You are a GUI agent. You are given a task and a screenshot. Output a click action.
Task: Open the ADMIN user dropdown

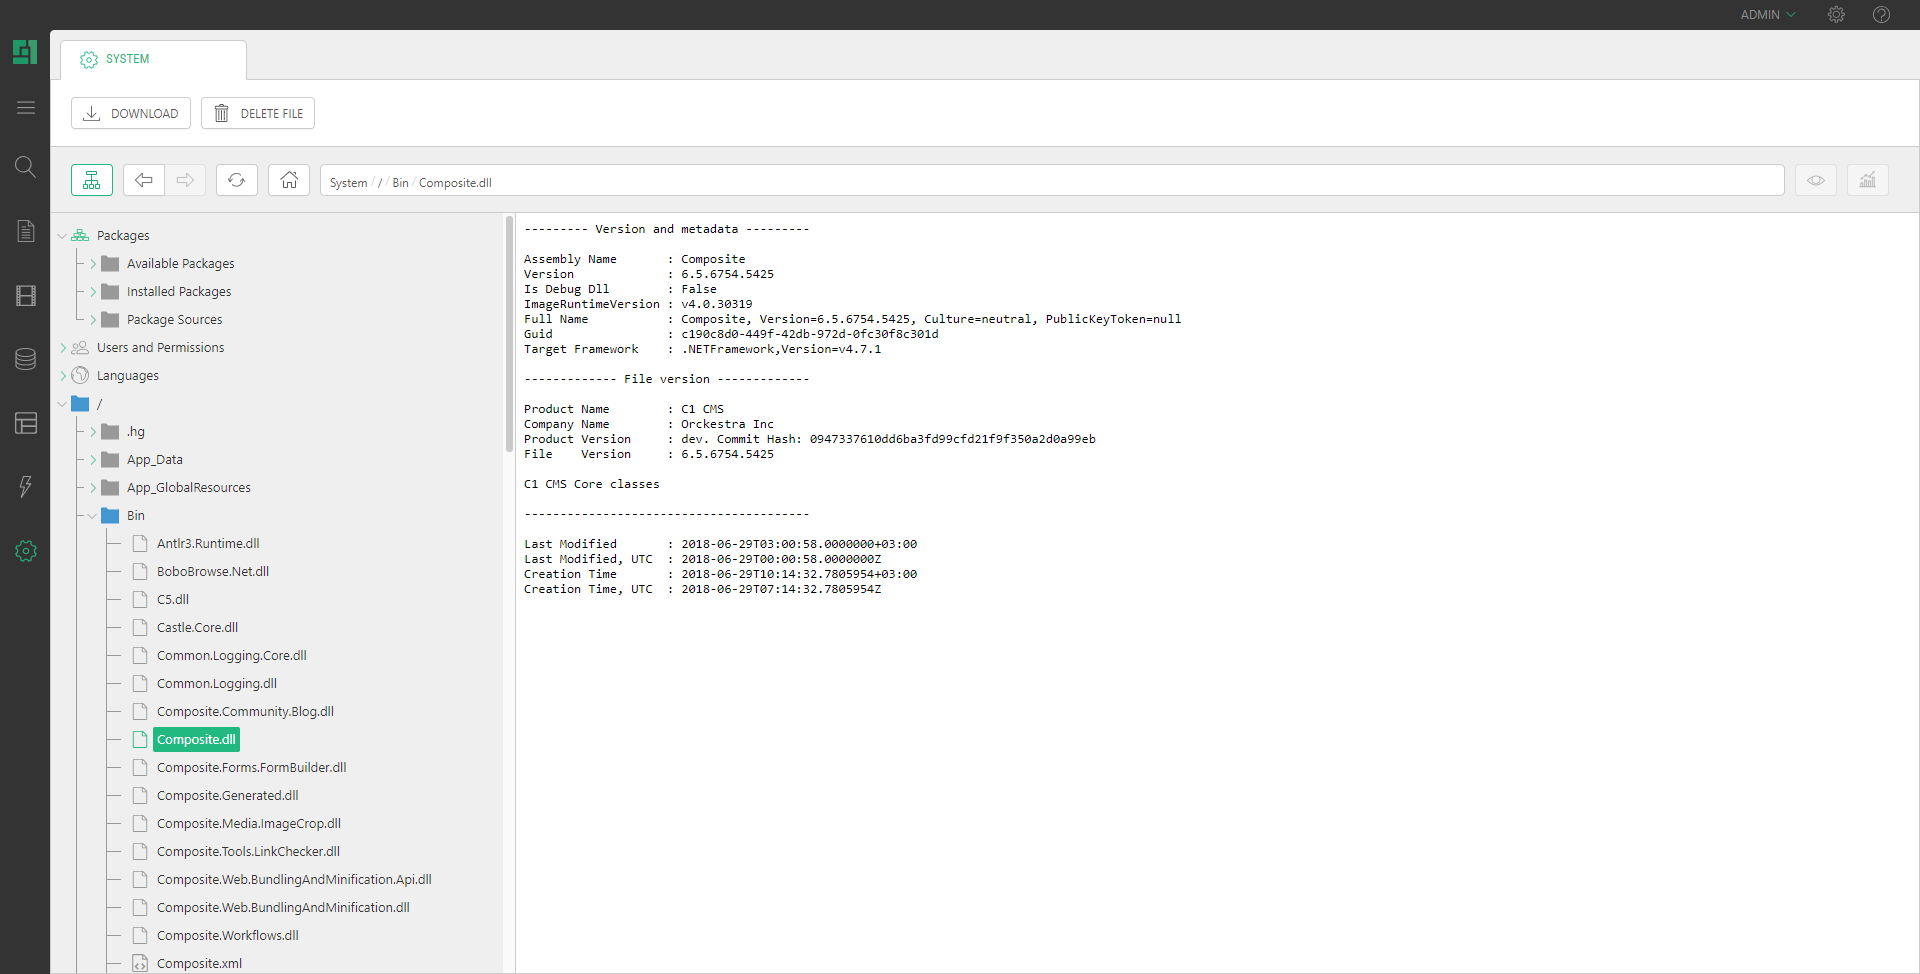click(1767, 15)
